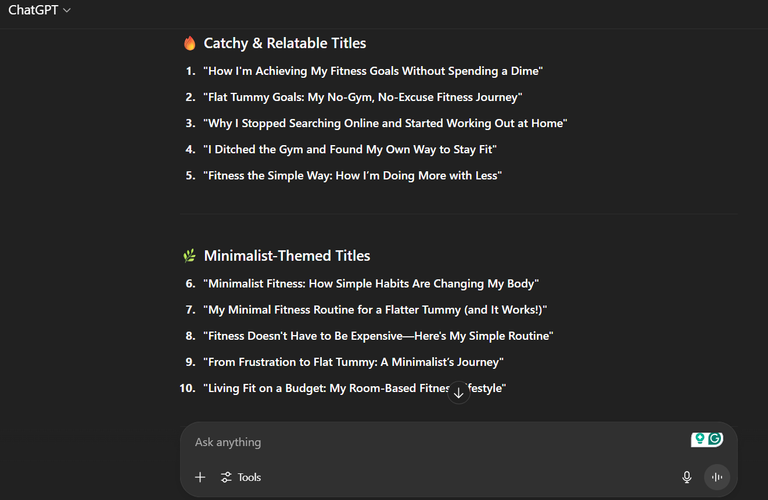768x500 pixels.
Task: Click the green lightbulb extension icon
Action: 700,439
